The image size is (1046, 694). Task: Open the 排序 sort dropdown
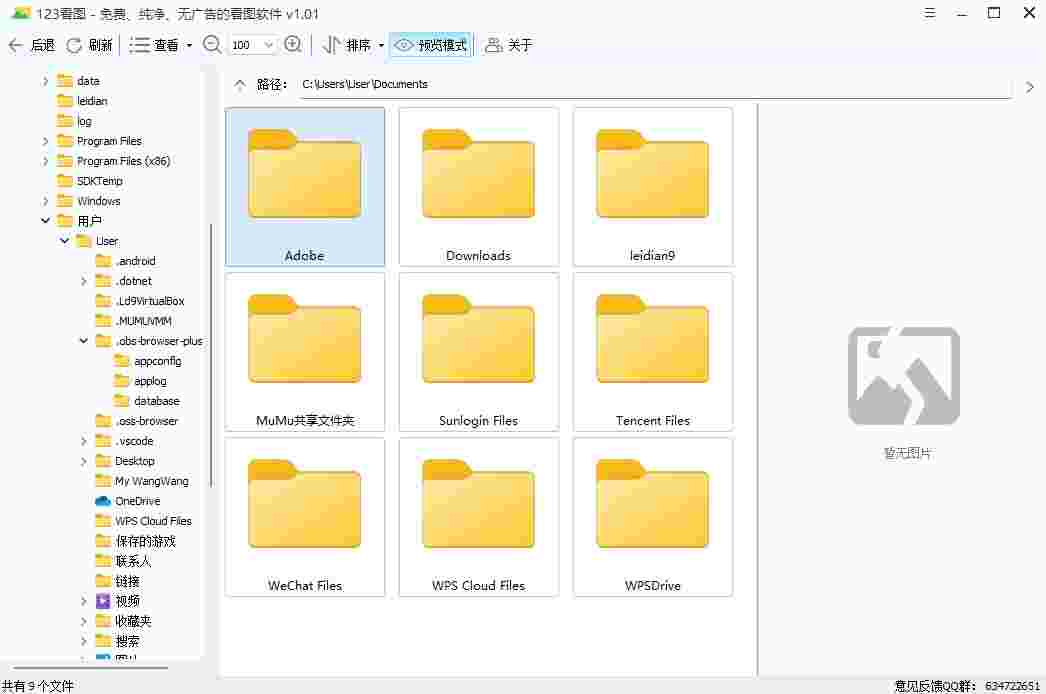click(354, 45)
